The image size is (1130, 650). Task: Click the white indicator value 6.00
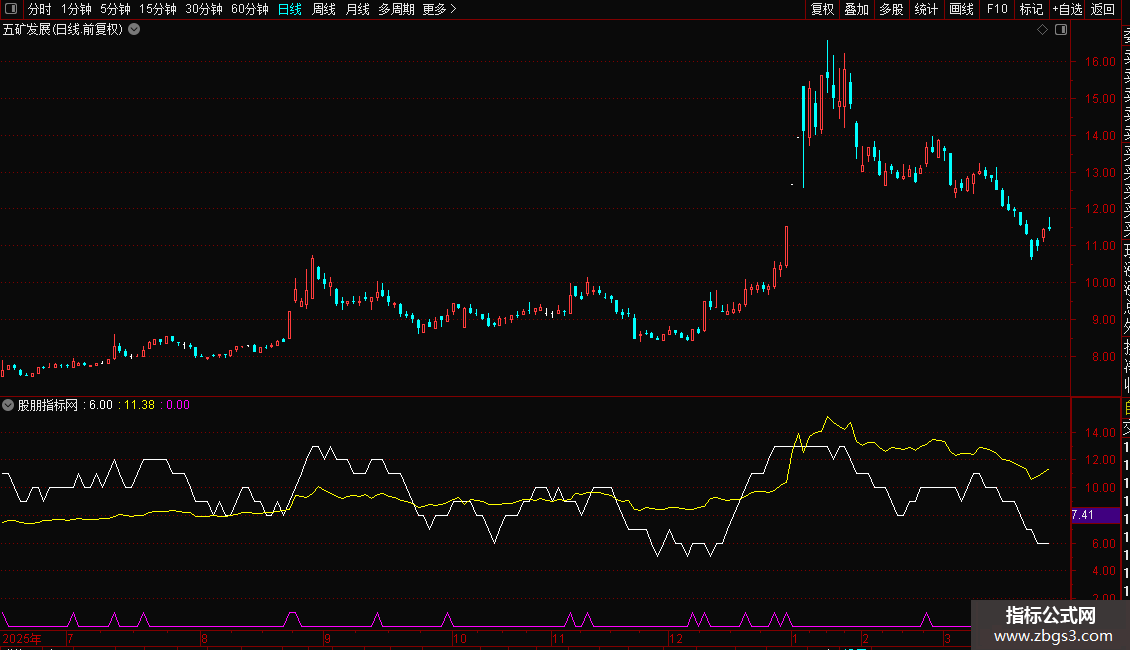(101, 405)
